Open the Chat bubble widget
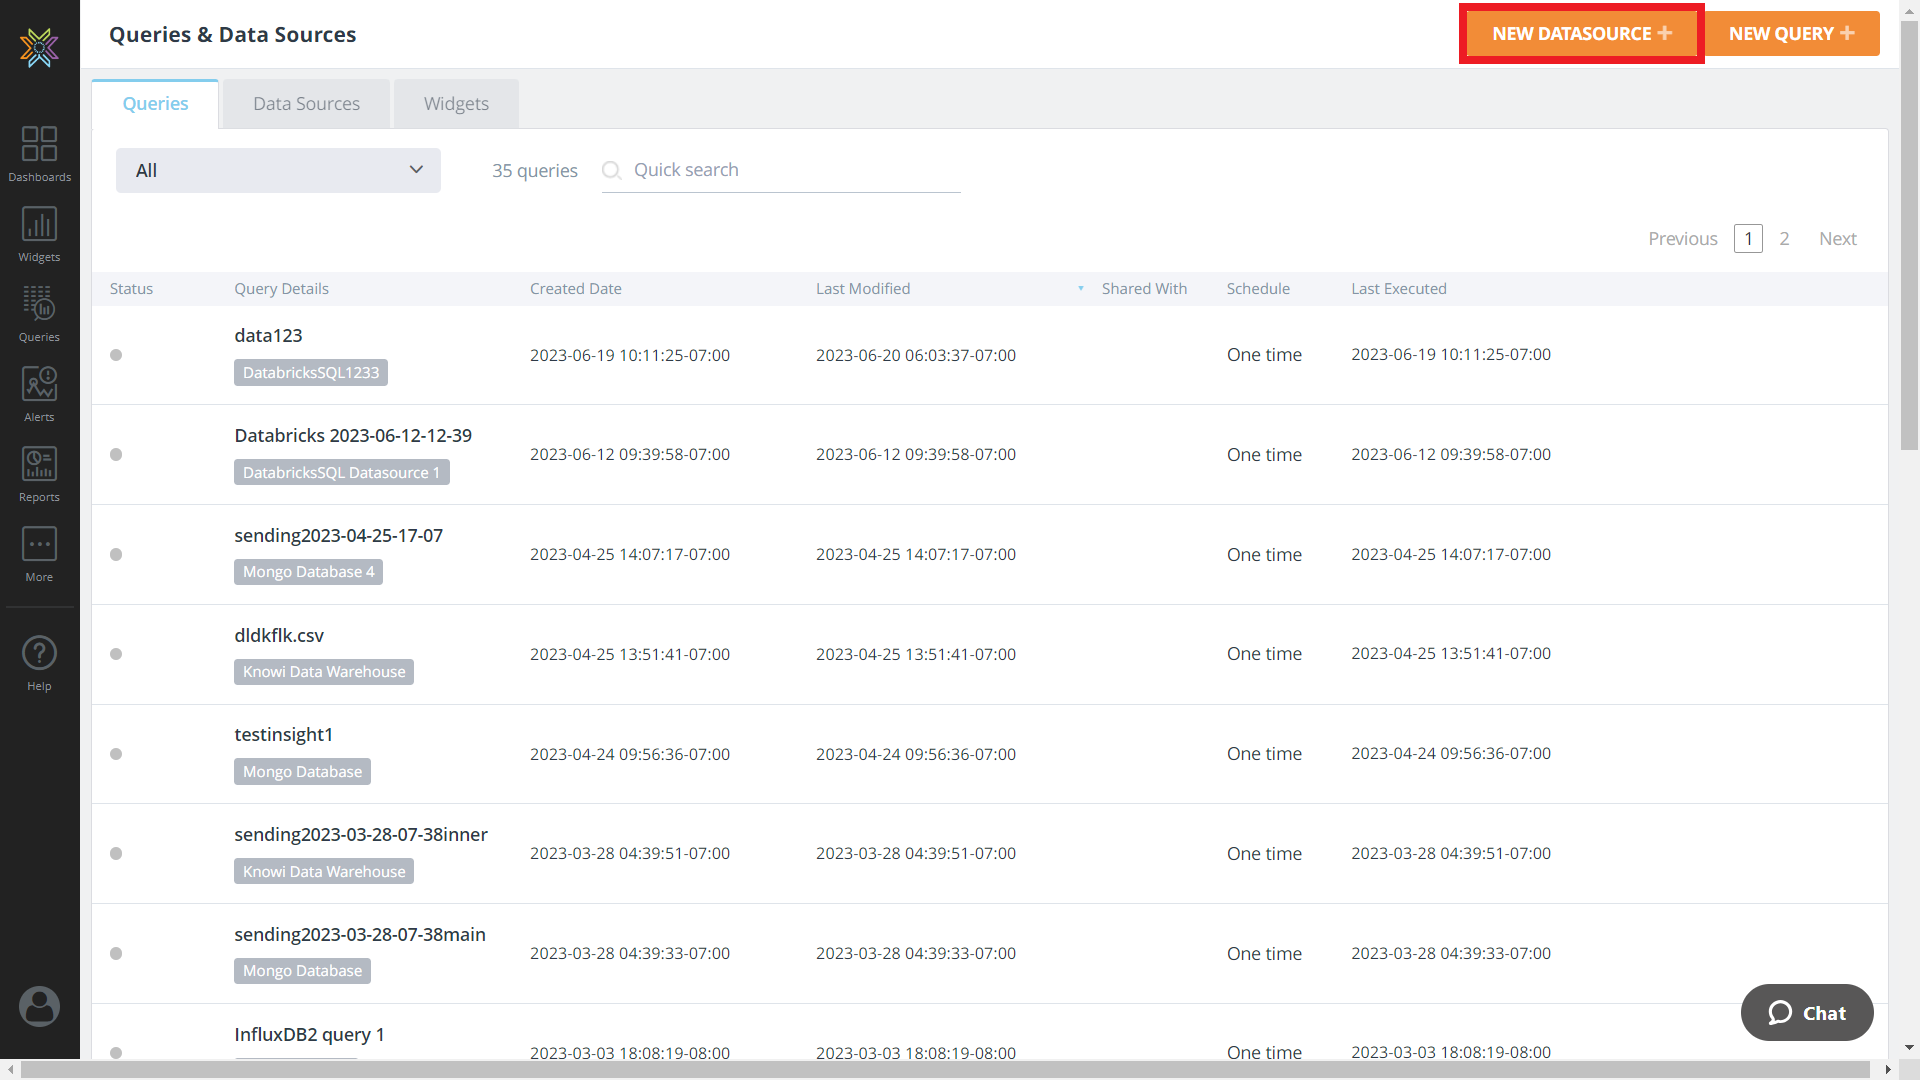1920x1080 pixels. pyautogui.click(x=1807, y=1013)
